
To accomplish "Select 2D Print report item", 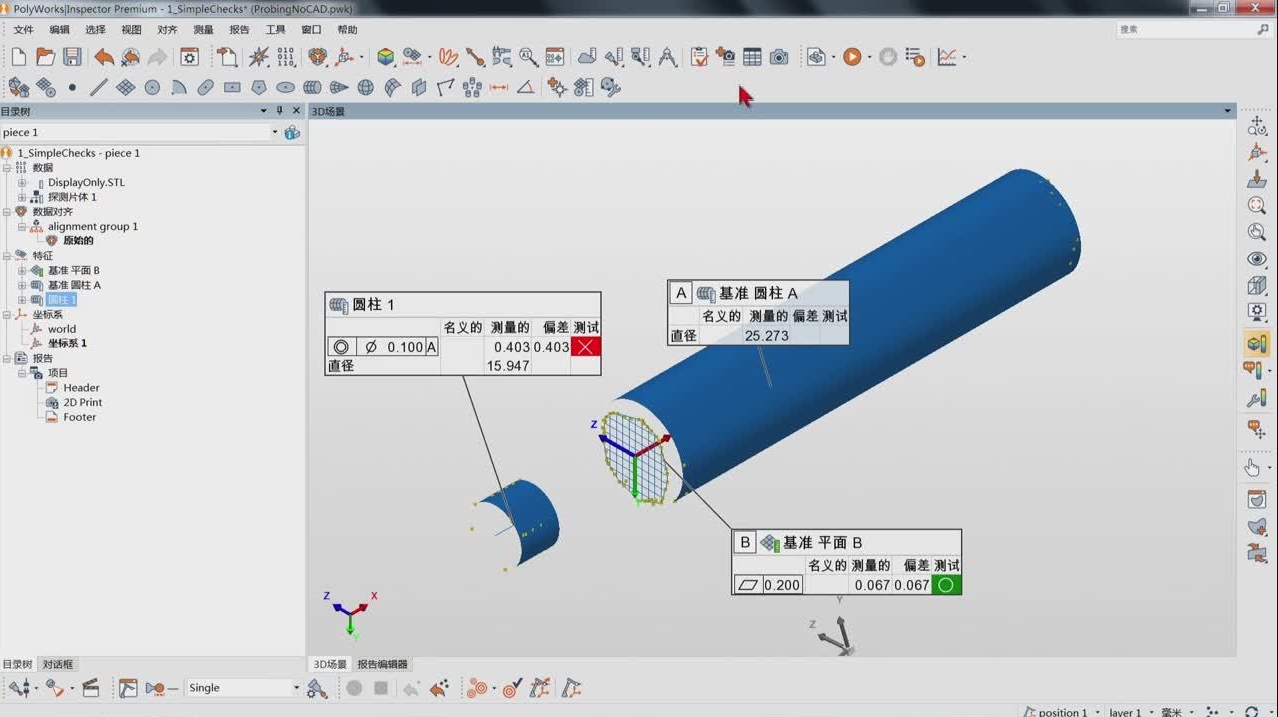I will point(83,402).
